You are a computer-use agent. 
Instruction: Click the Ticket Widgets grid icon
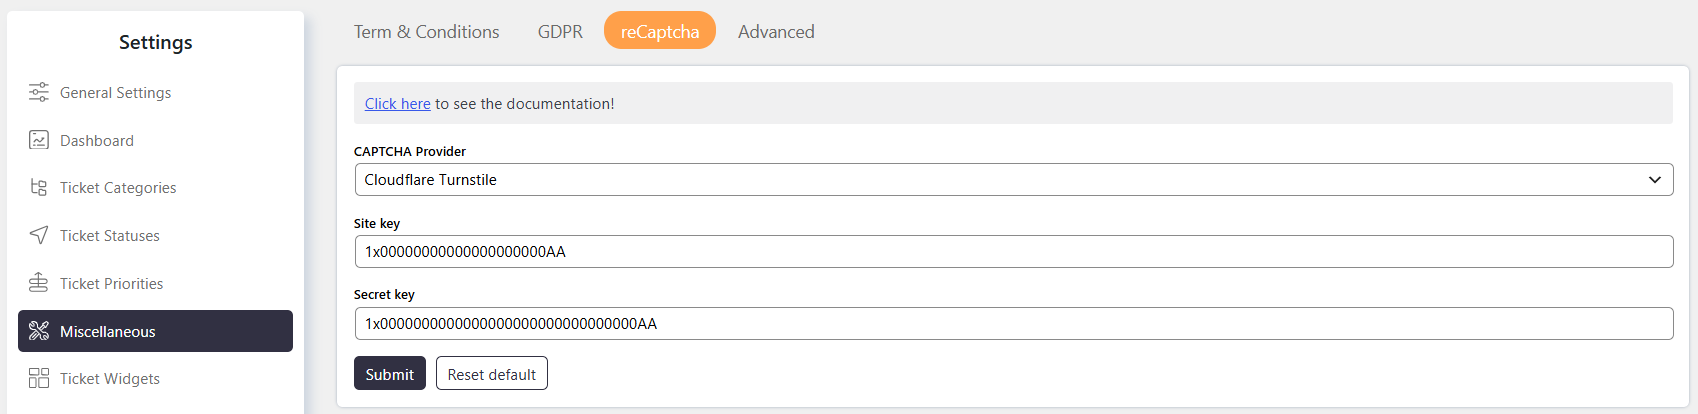[x=39, y=378]
